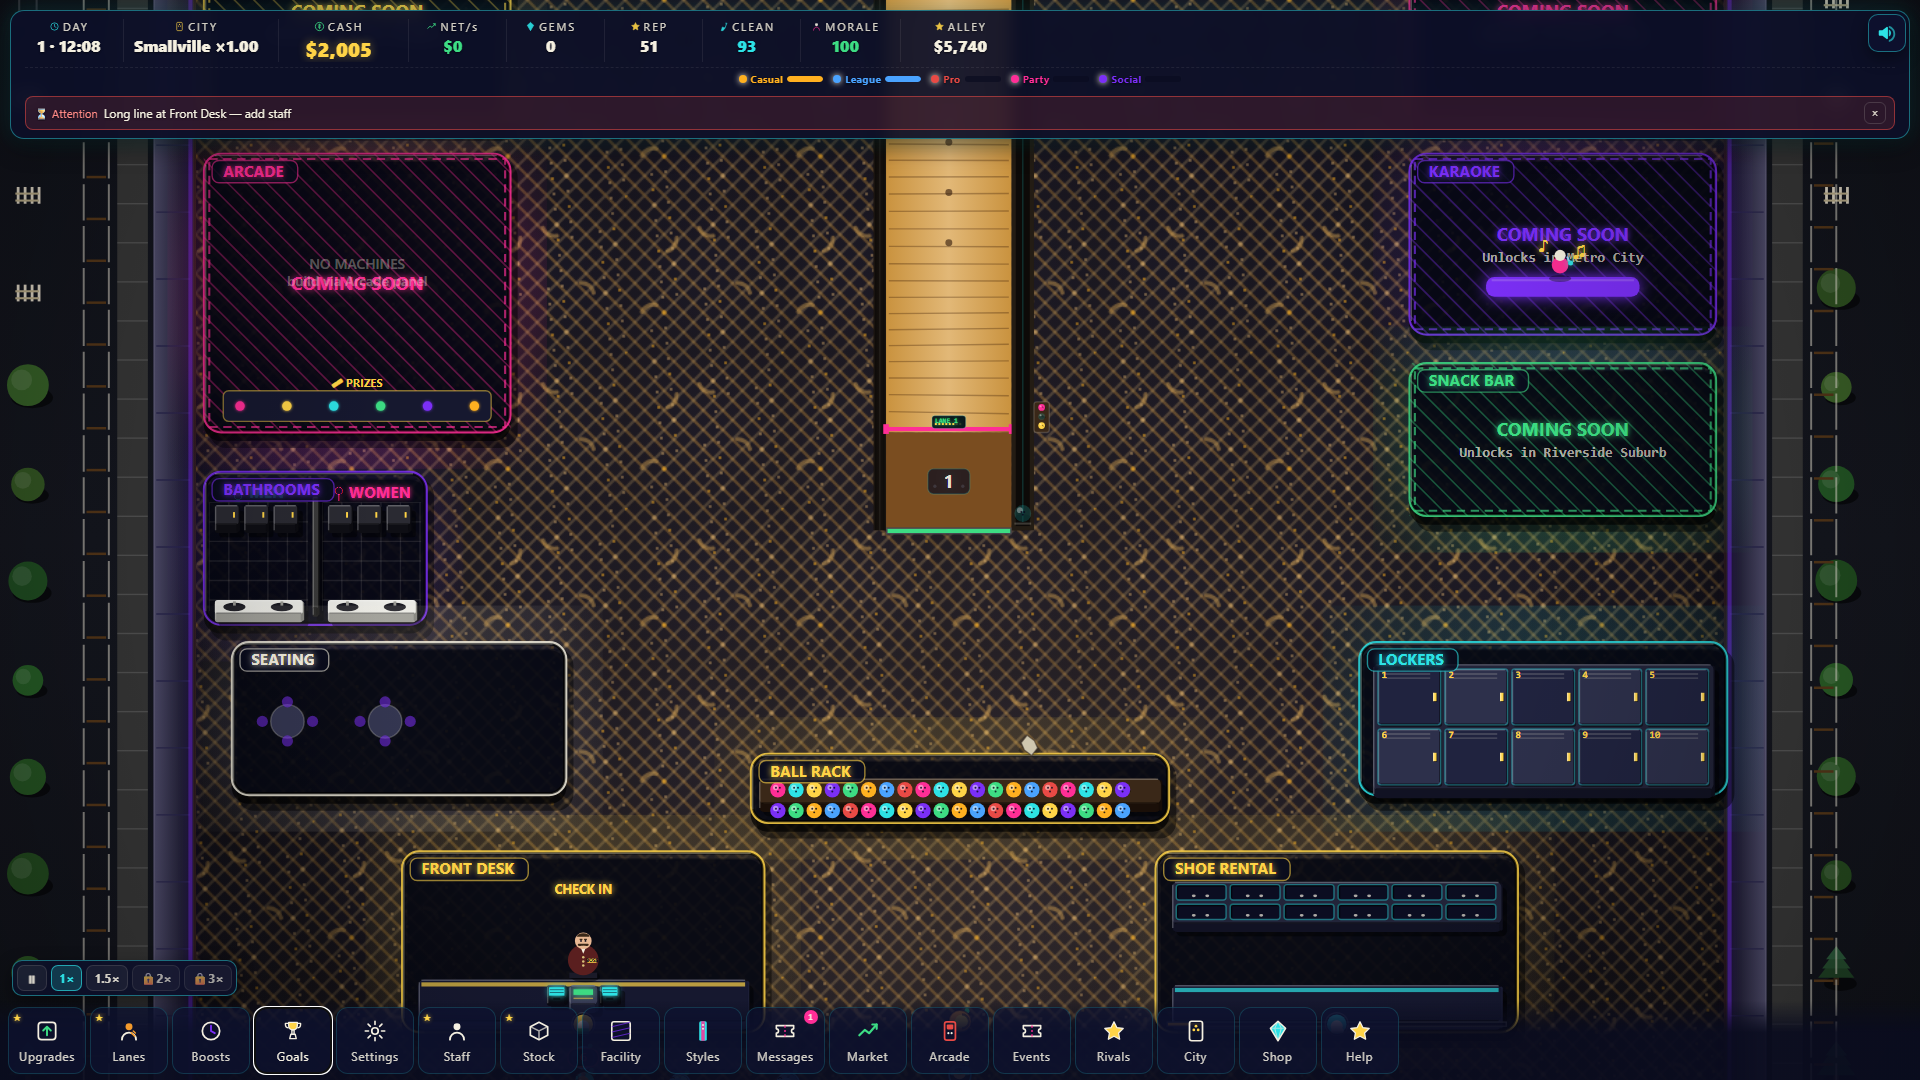This screenshot has width=1920, height=1080.
Task: Open the City panel
Action: coord(1195,1041)
